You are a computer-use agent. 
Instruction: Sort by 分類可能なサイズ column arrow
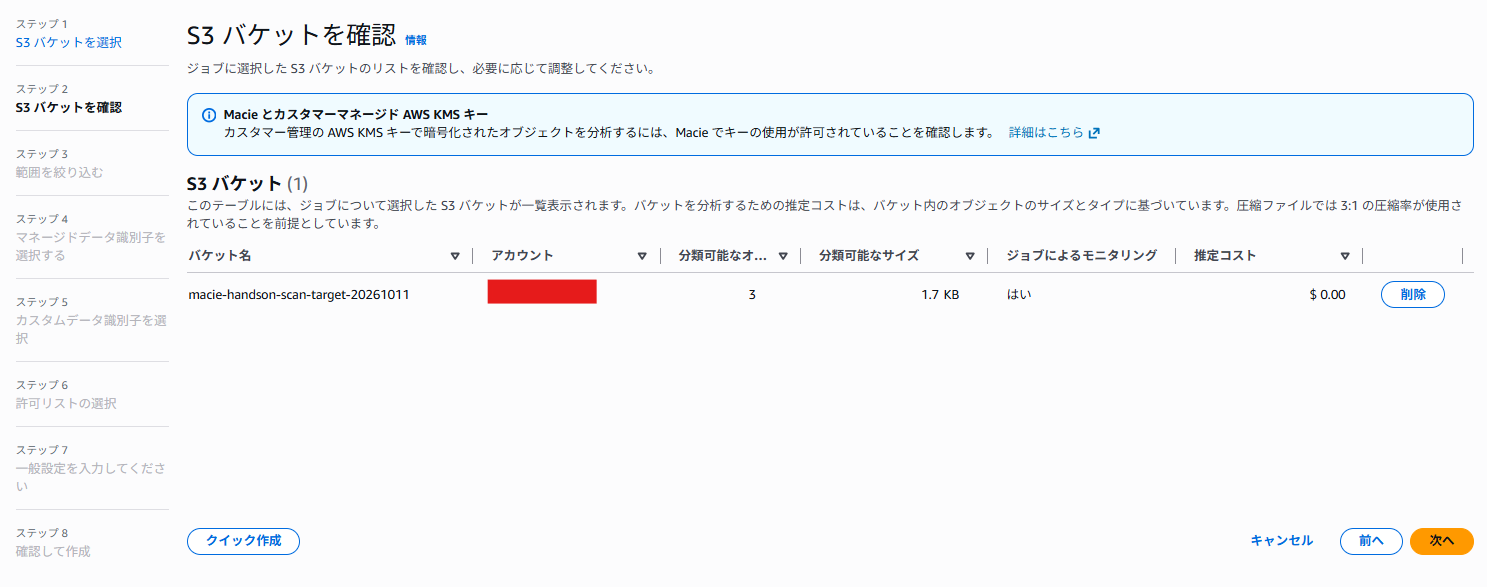click(970, 256)
